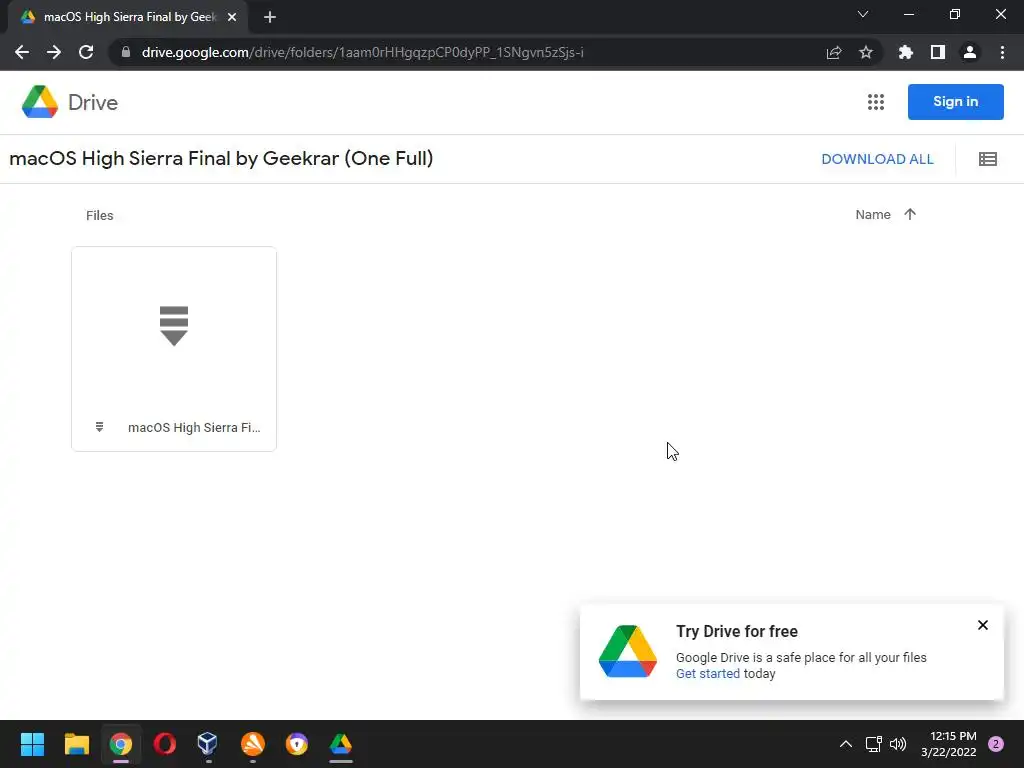Open VirtualBox from taskbar
This screenshot has width=1024, height=768.
pos(208,743)
